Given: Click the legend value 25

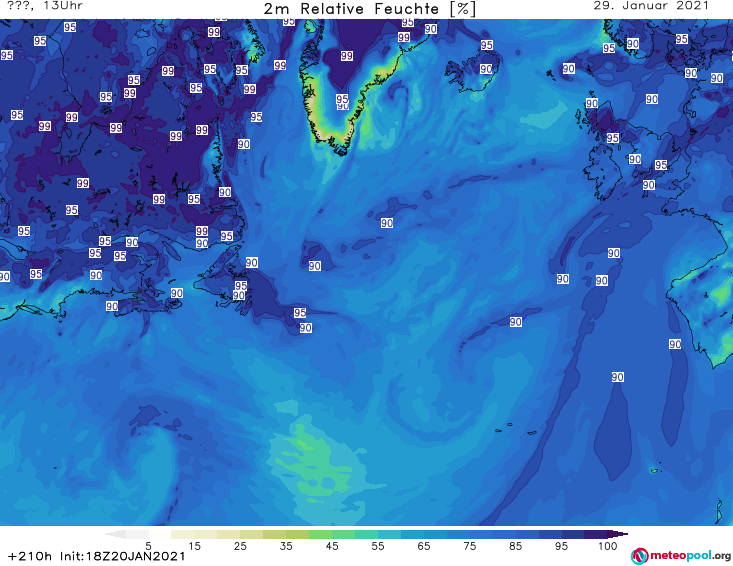Looking at the screenshot, I should pos(240,546).
